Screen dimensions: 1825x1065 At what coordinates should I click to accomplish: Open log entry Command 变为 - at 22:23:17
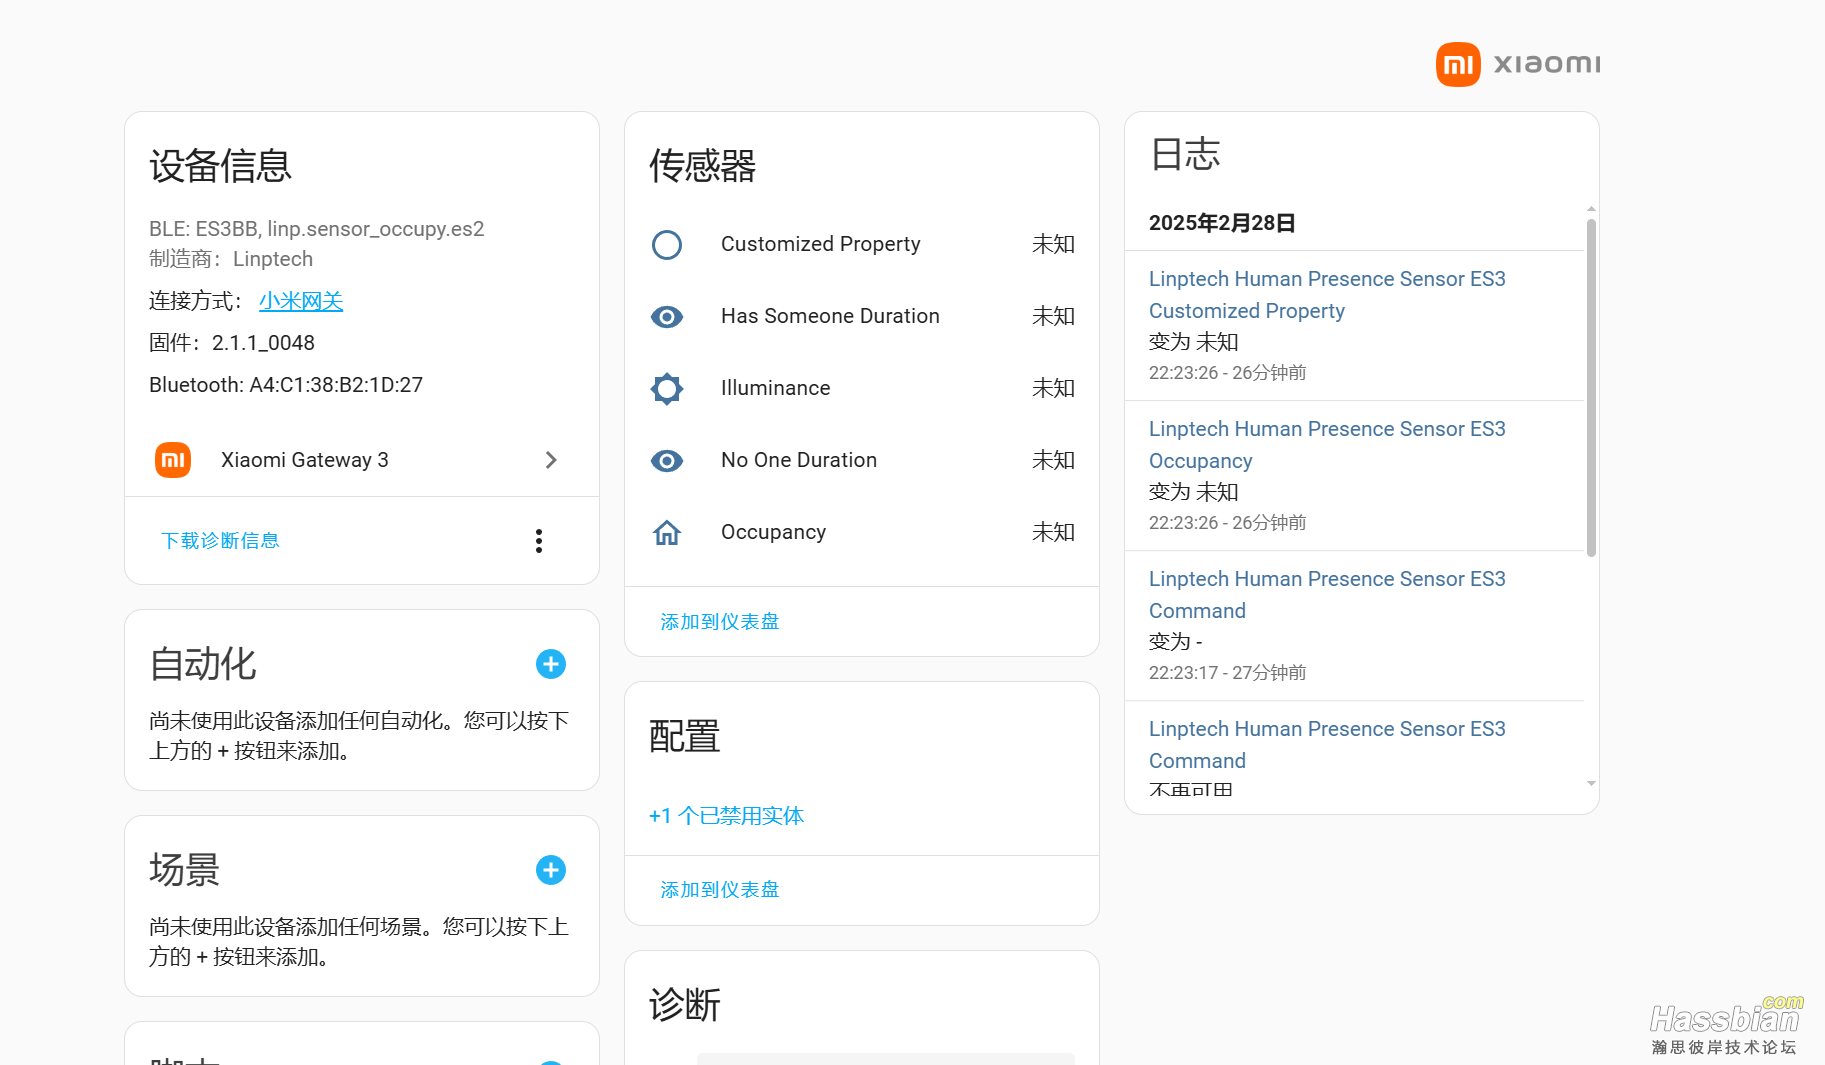tap(1355, 626)
